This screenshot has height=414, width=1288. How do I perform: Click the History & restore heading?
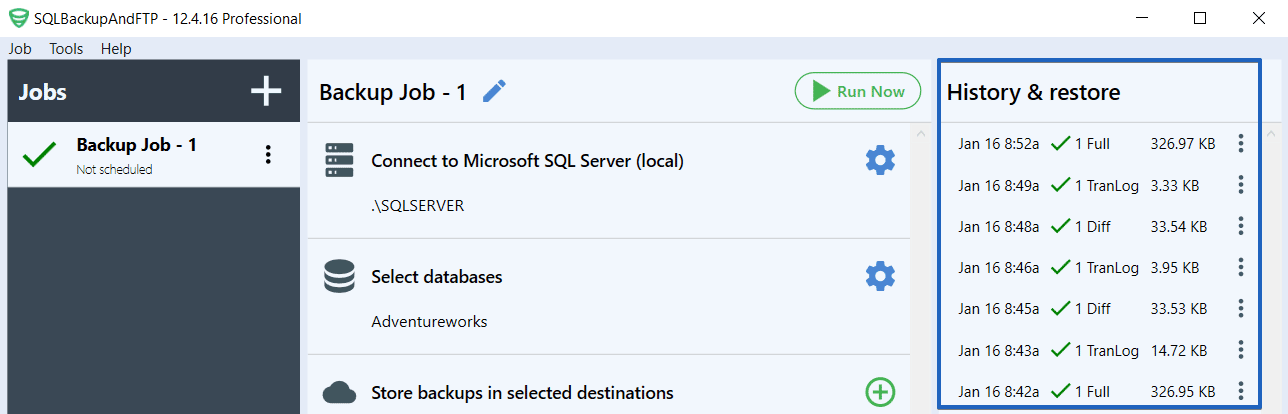1033,92
